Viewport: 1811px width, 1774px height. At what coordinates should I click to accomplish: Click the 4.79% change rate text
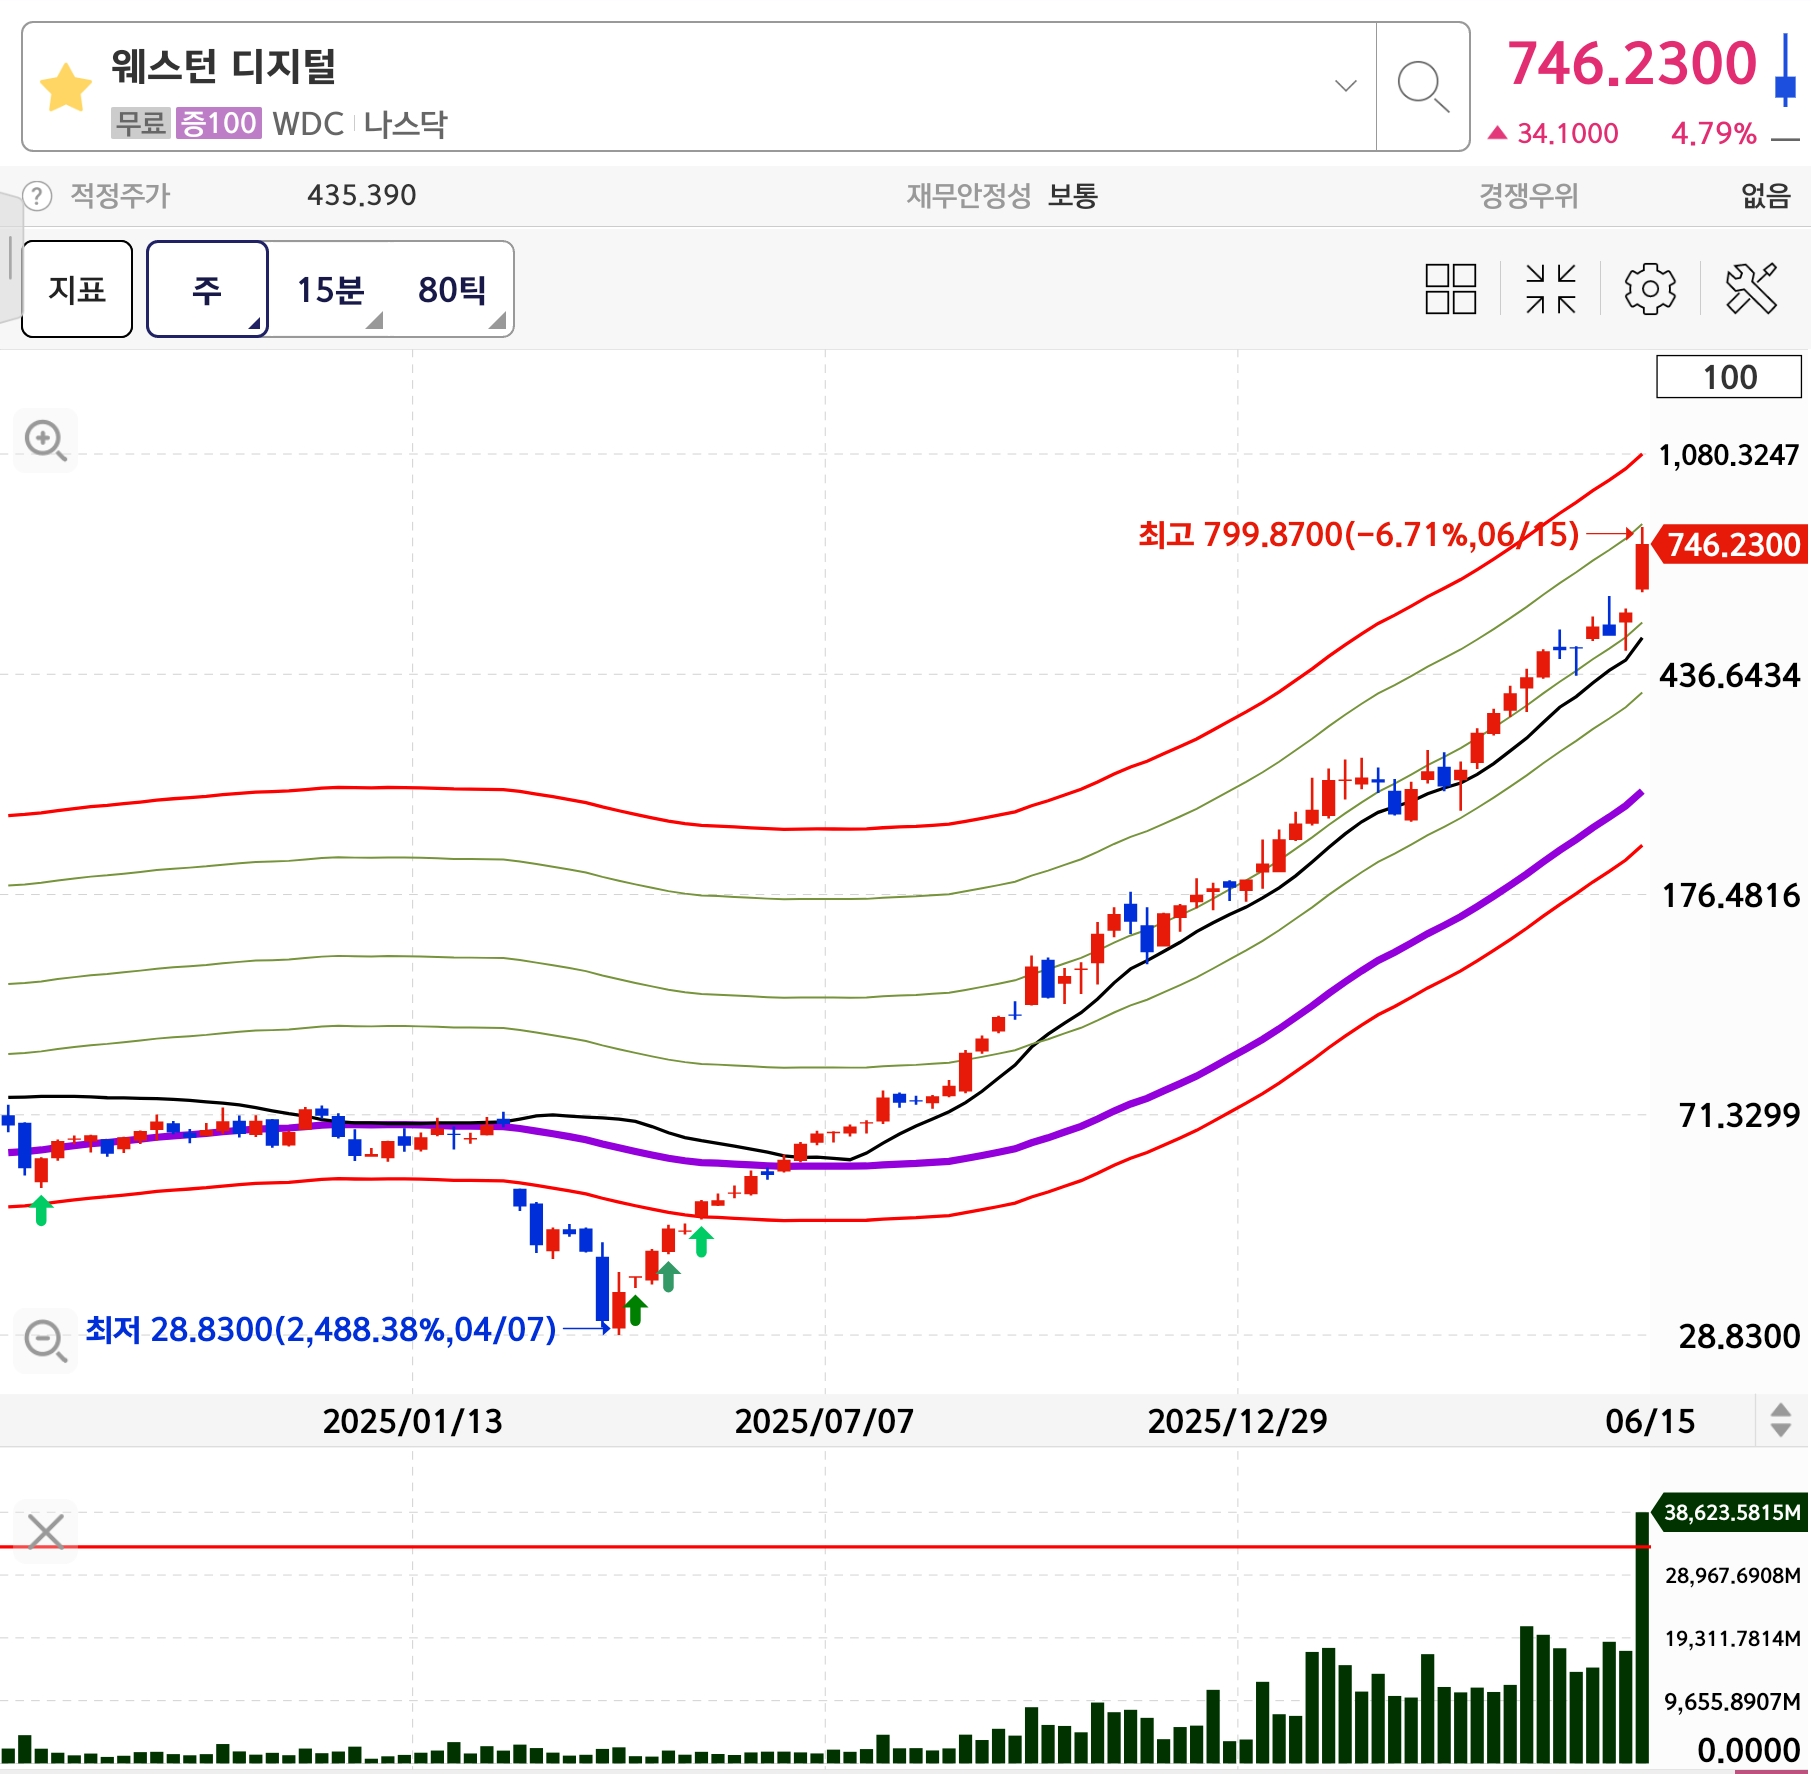pyautogui.click(x=1714, y=133)
